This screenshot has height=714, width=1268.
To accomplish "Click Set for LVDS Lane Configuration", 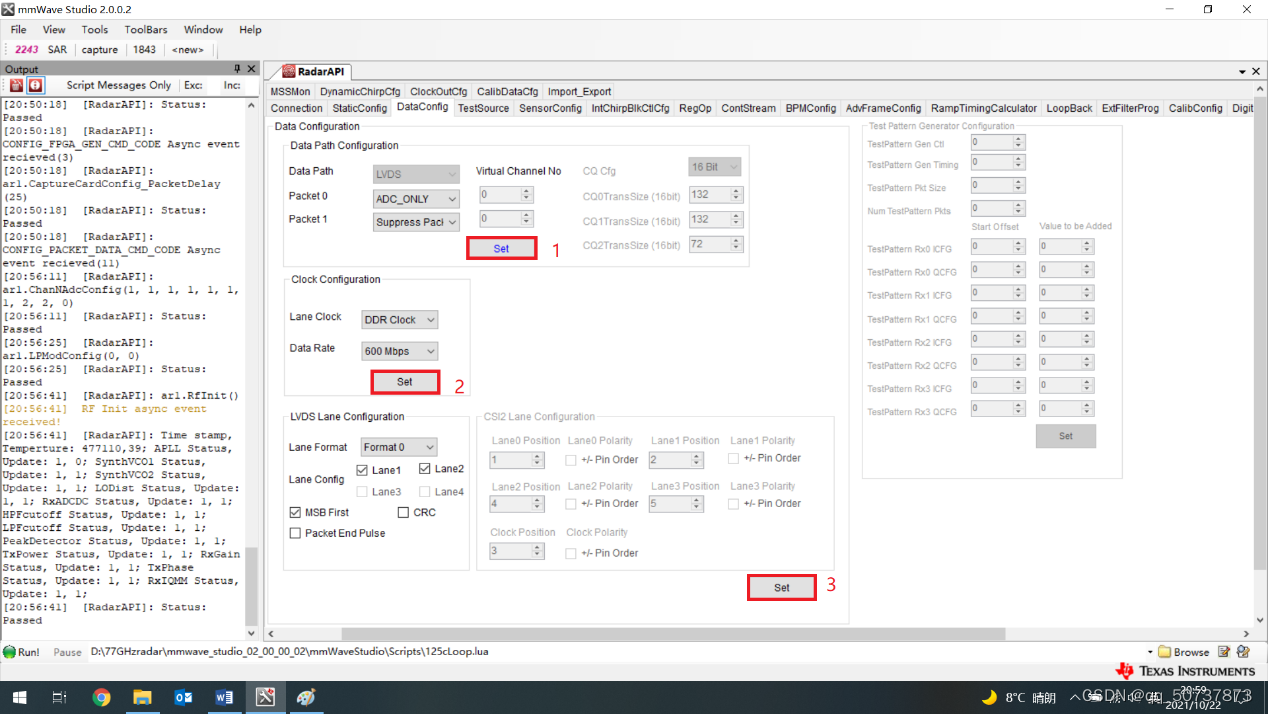I will [x=782, y=588].
